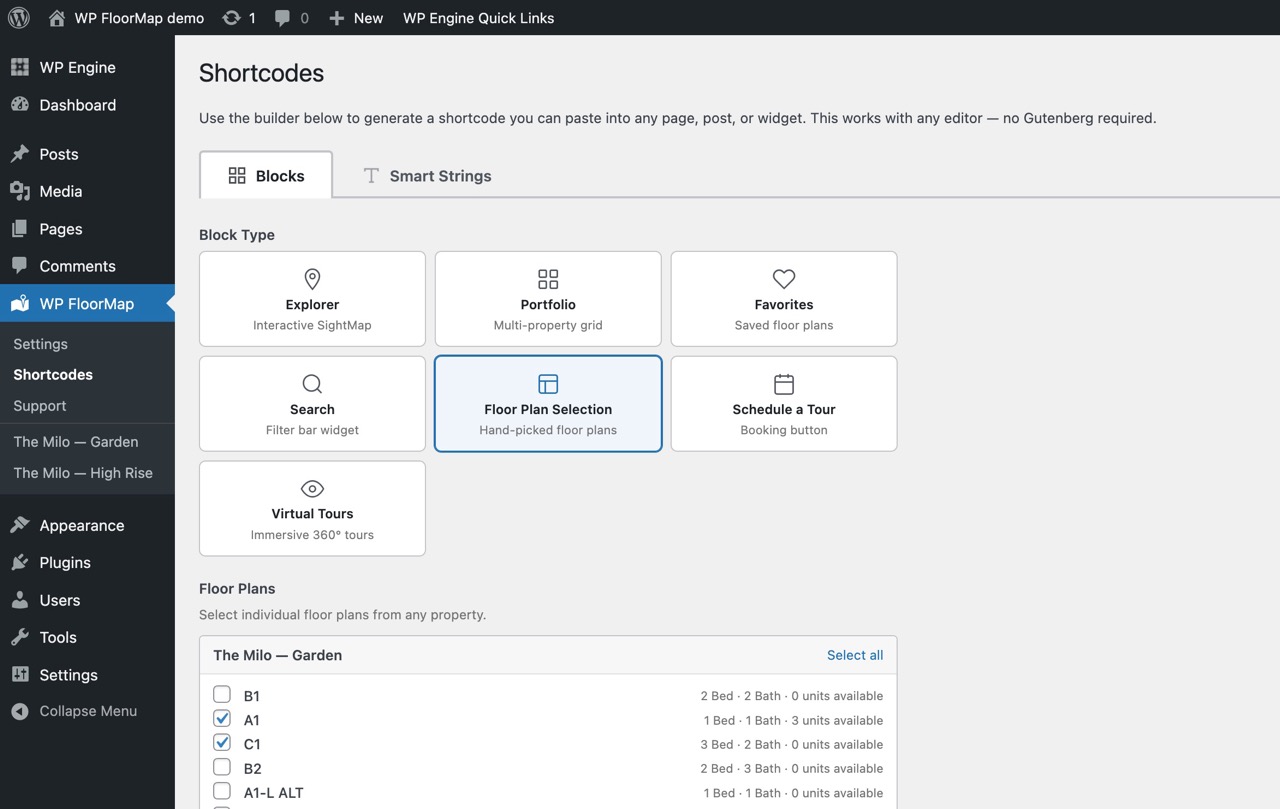Click the Select all link for The Milo — Garden
This screenshot has width=1280, height=809.
[855, 654]
